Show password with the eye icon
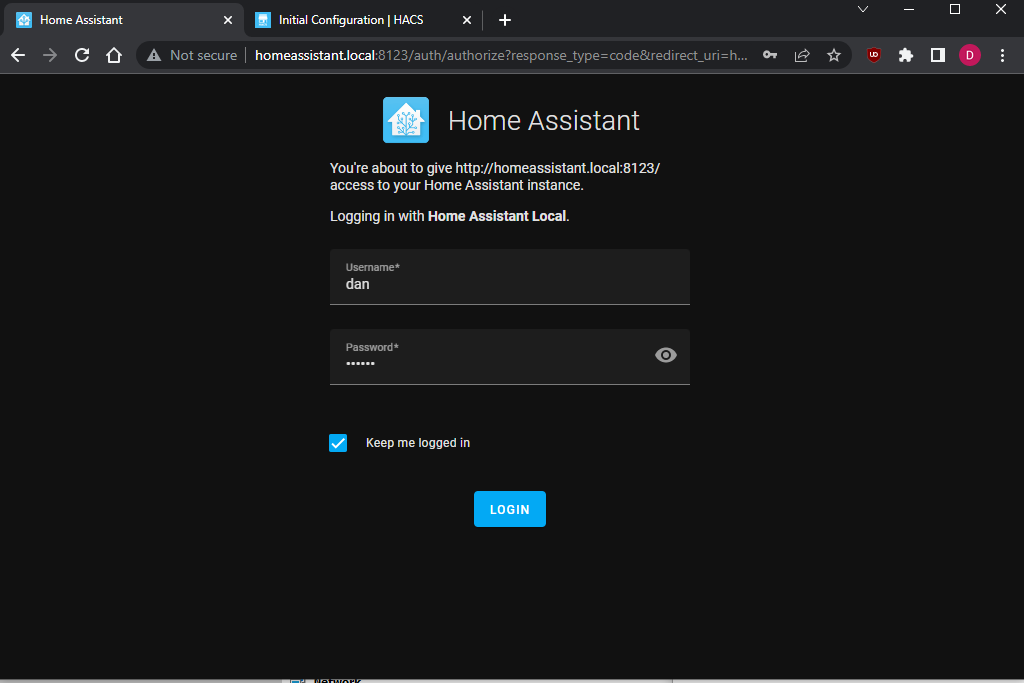Screen dimensions: 1024x683 click(x=665, y=355)
